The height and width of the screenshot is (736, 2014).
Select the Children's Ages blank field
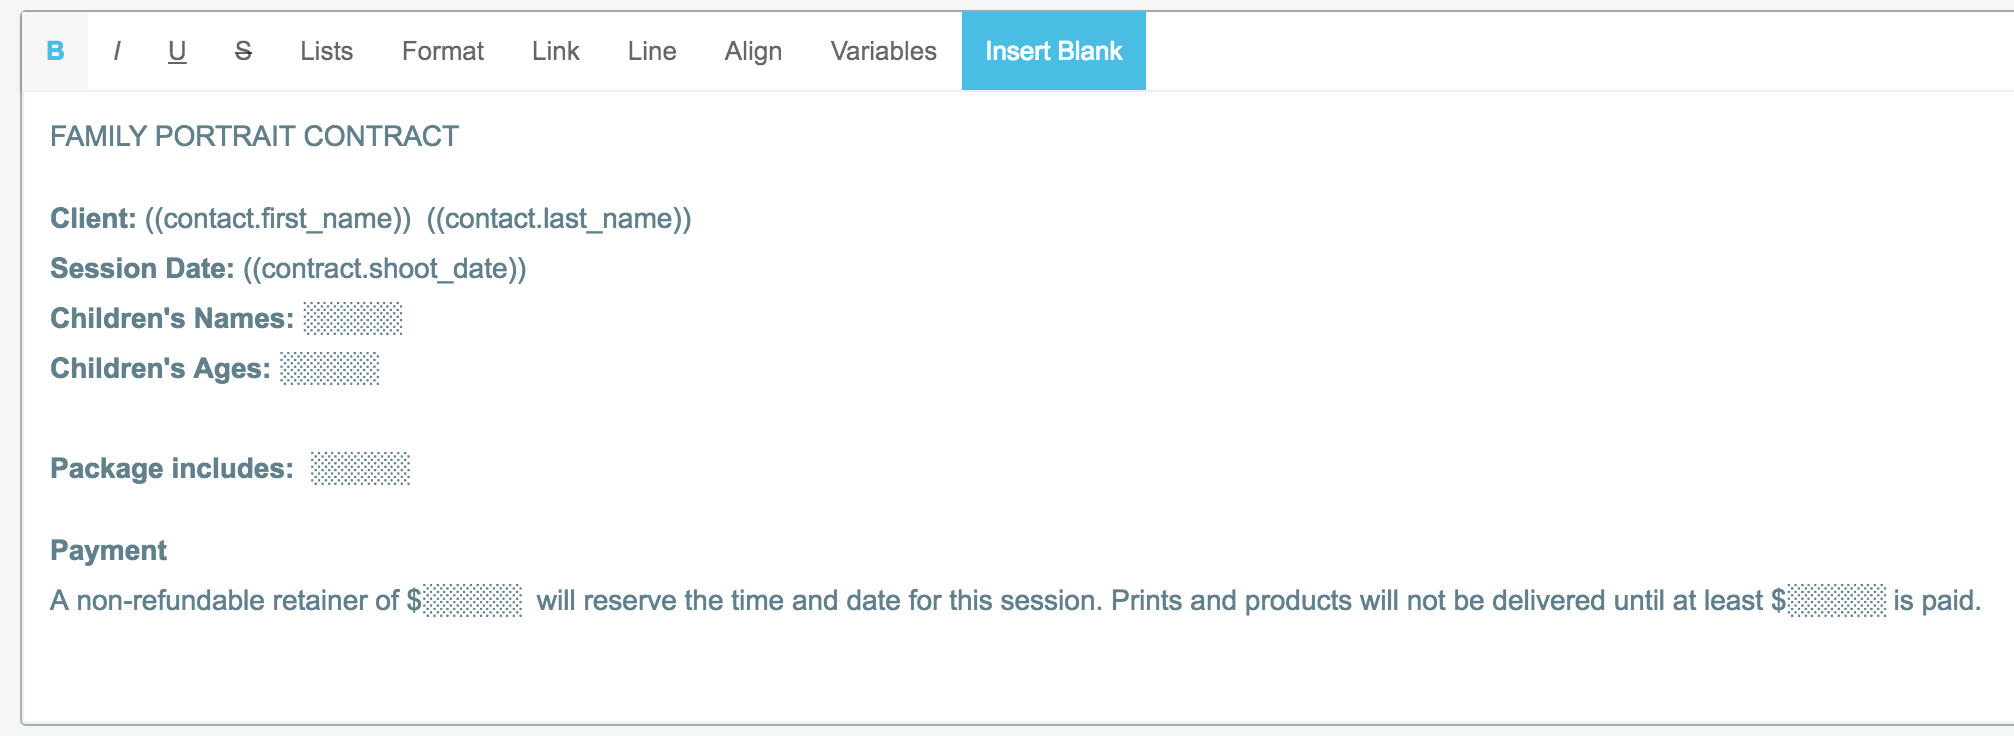point(330,369)
